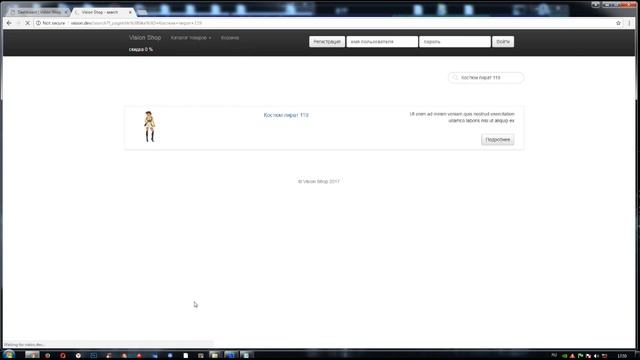Click the Войти login button
Viewport: 640px width, 360px height.
[x=503, y=42]
